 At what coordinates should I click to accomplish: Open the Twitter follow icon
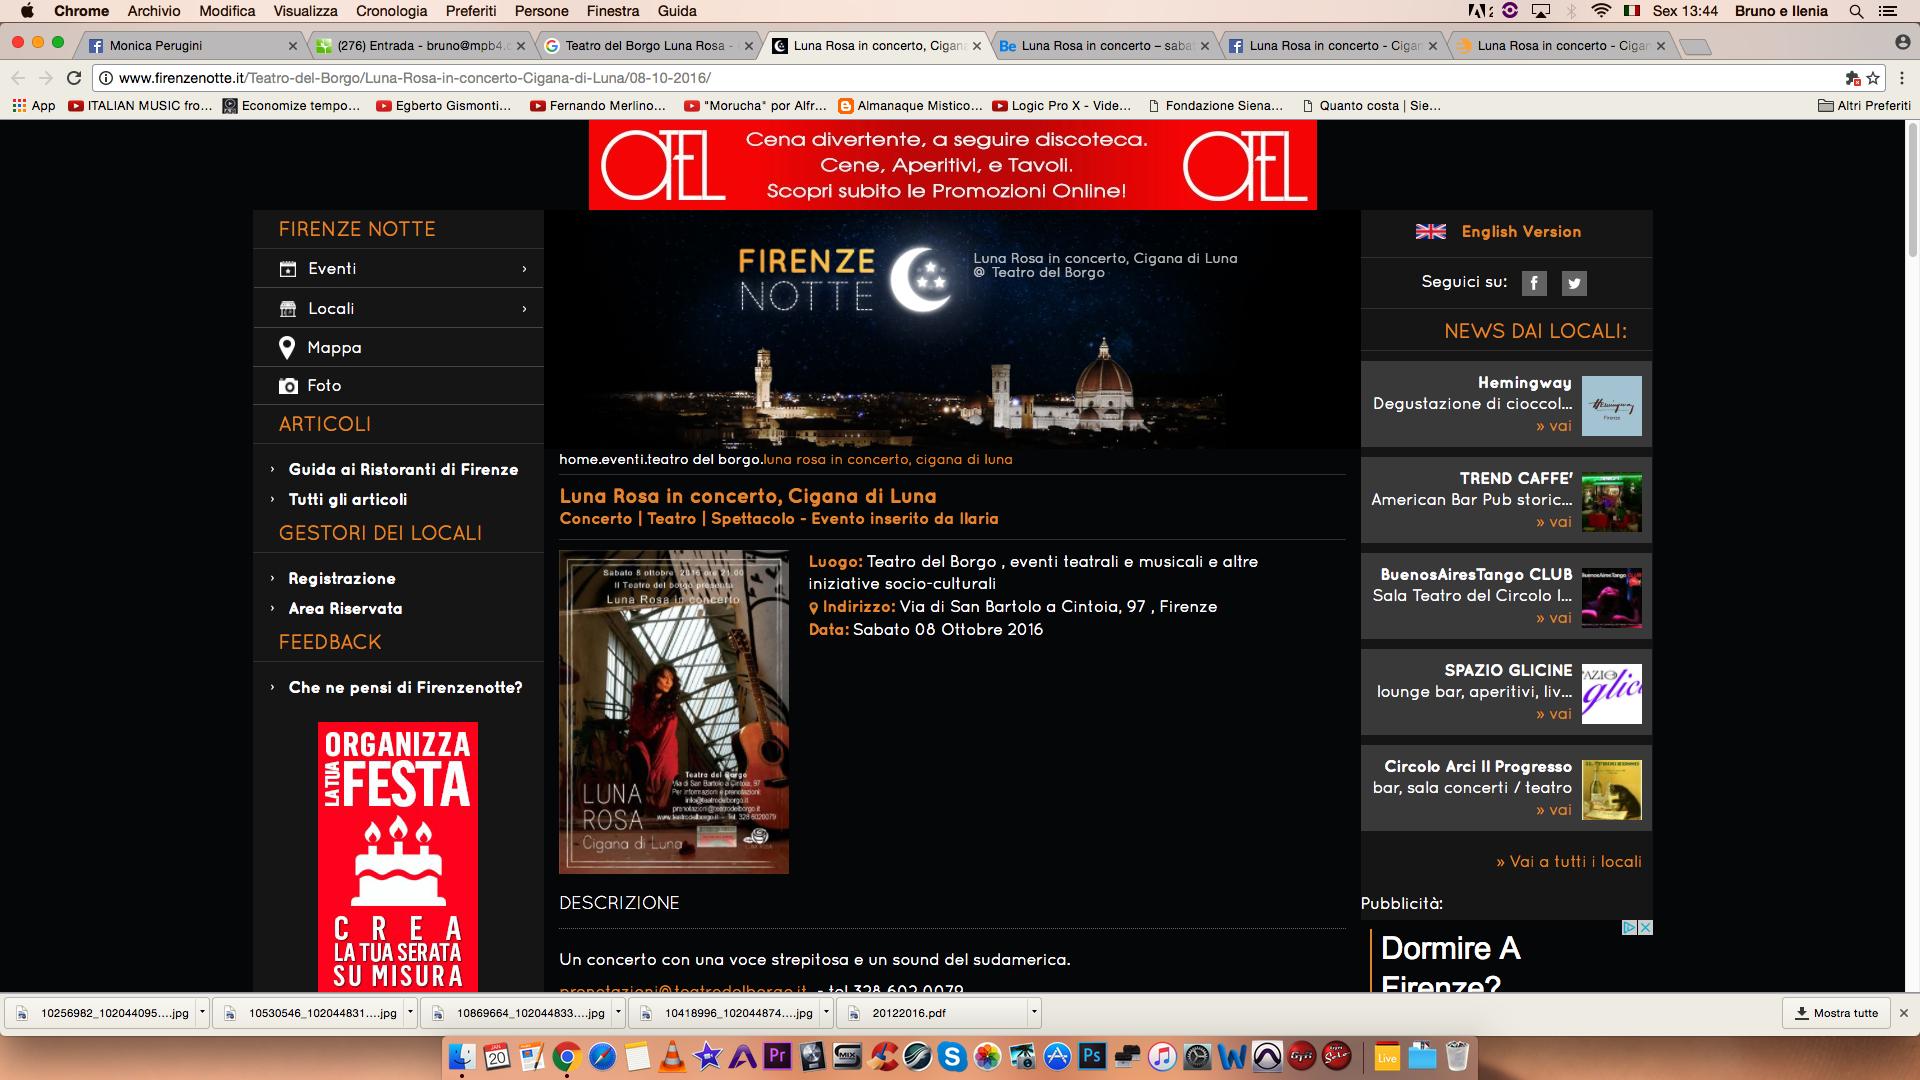[1574, 283]
